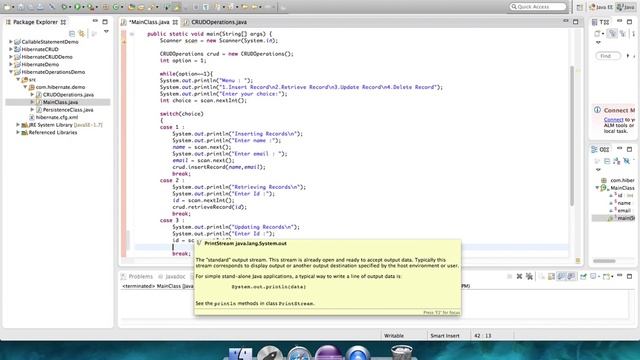Collapse the src folder
Image resolution: width=640 pixels, height=360 pixels.
point(18,79)
